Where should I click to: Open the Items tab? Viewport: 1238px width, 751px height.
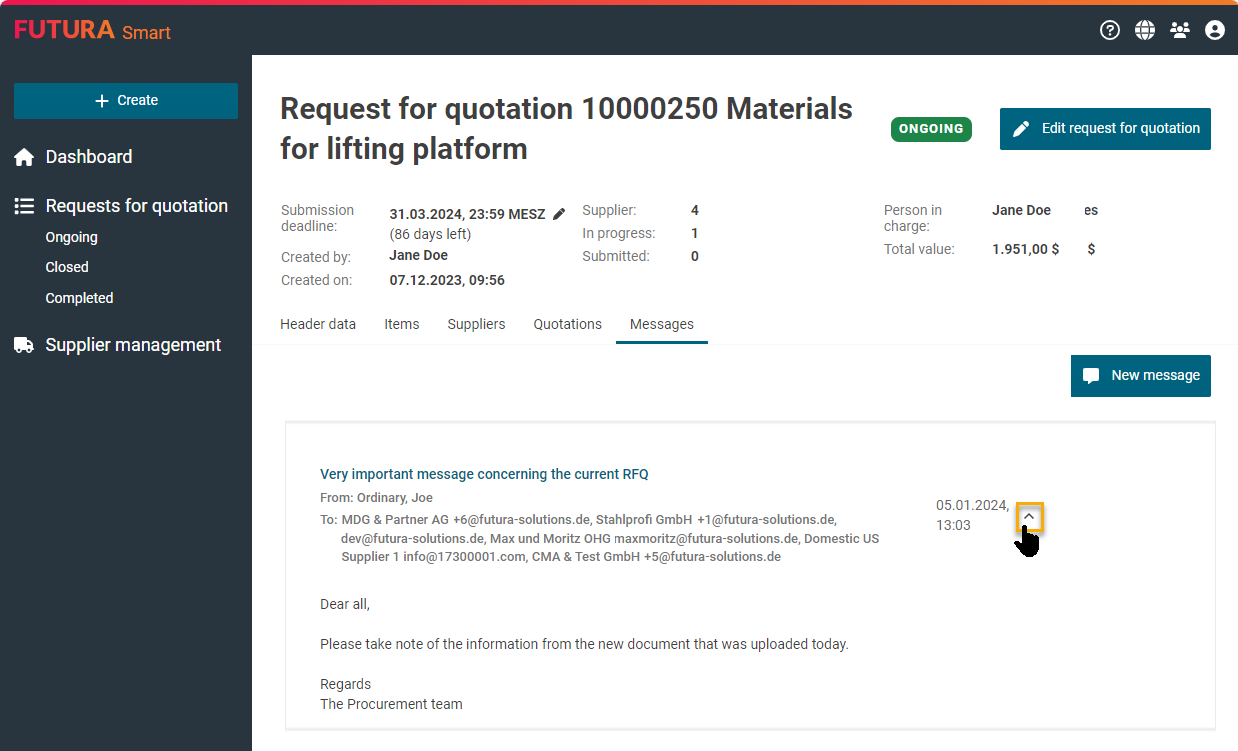coord(402,324)
